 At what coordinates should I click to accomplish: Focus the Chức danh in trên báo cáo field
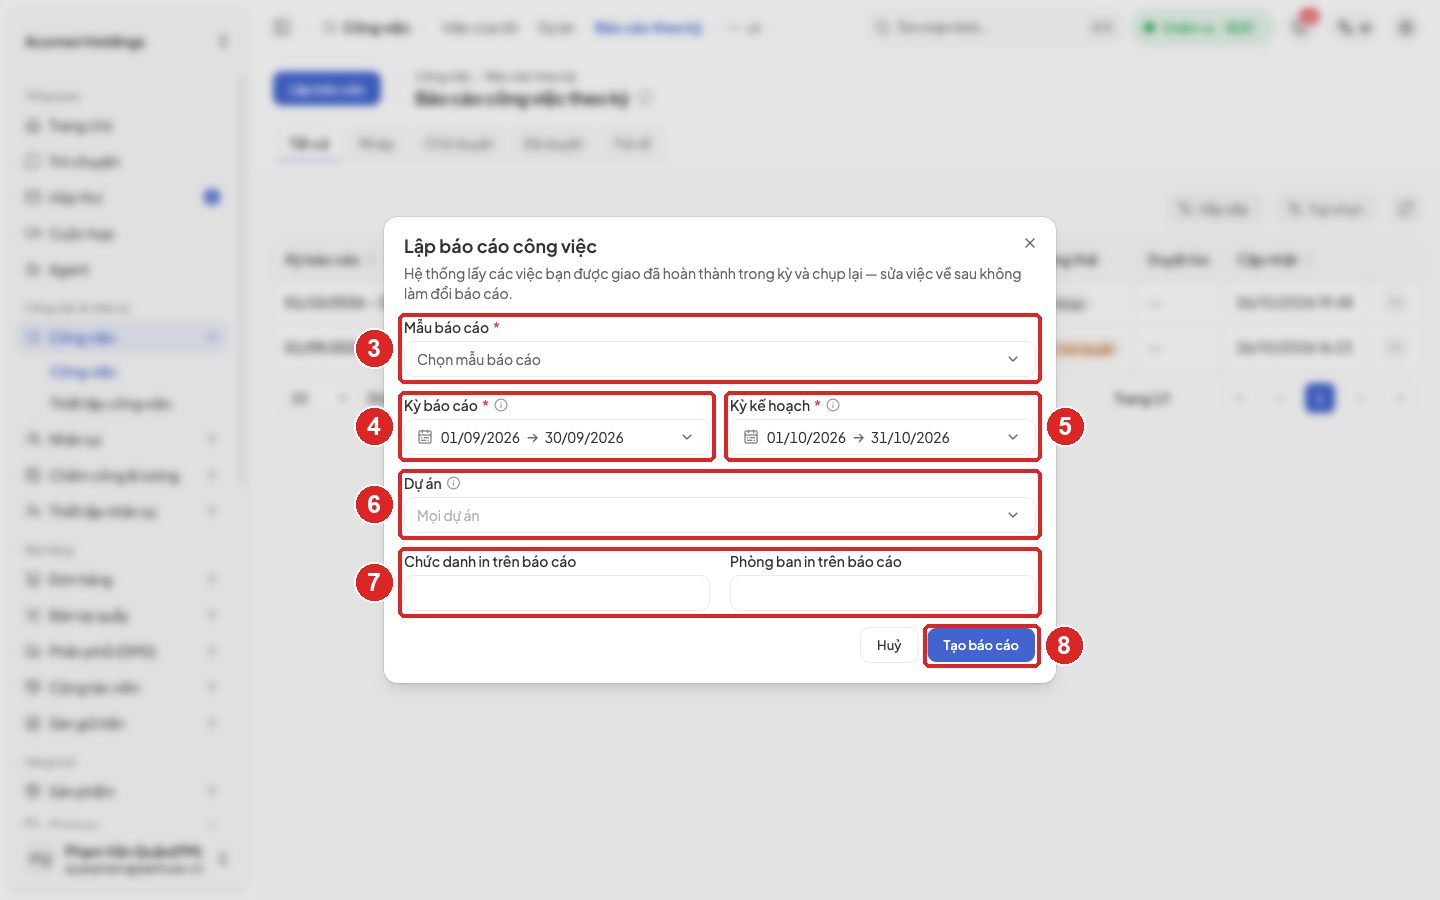click(x=557, y=593)
